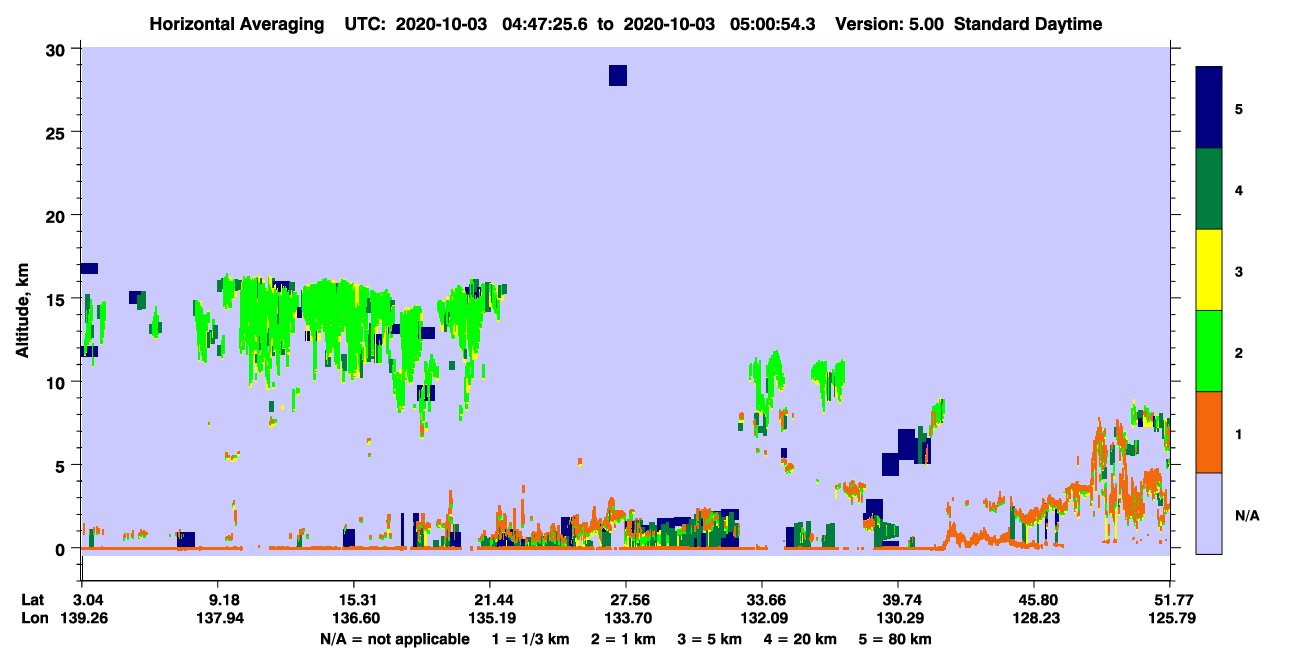Click the bright green colorbar segment labeled 2
1300x667 pixels.
(x=1209, y=351)
